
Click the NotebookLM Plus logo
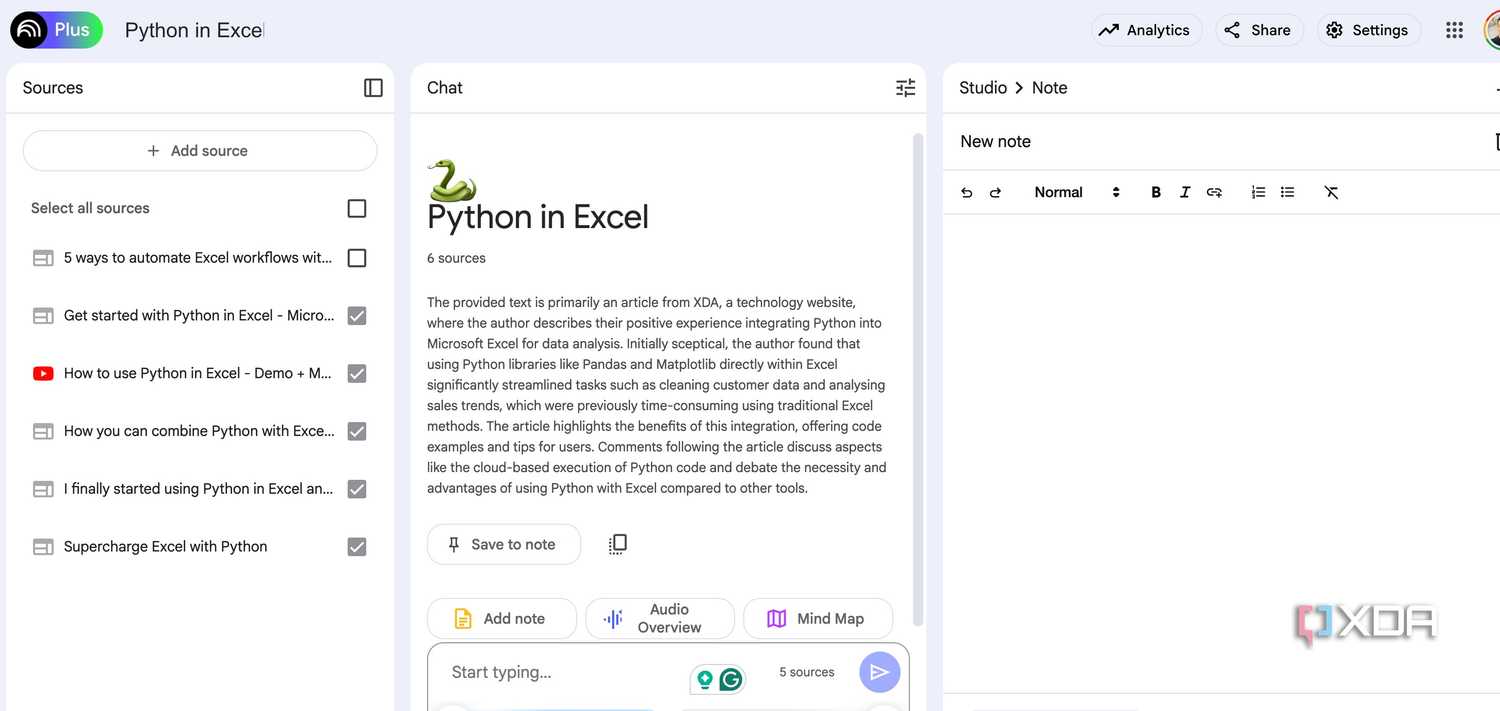point(57,30)
